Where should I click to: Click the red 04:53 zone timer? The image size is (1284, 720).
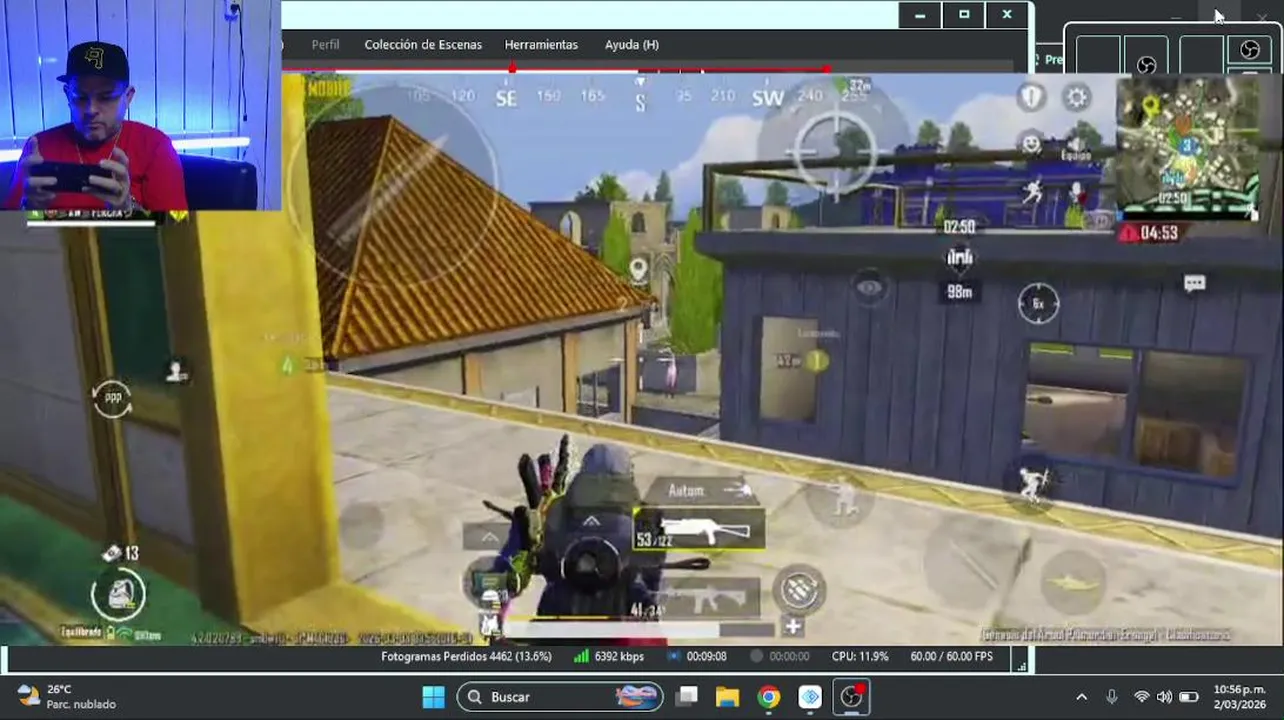point(1149,233)
